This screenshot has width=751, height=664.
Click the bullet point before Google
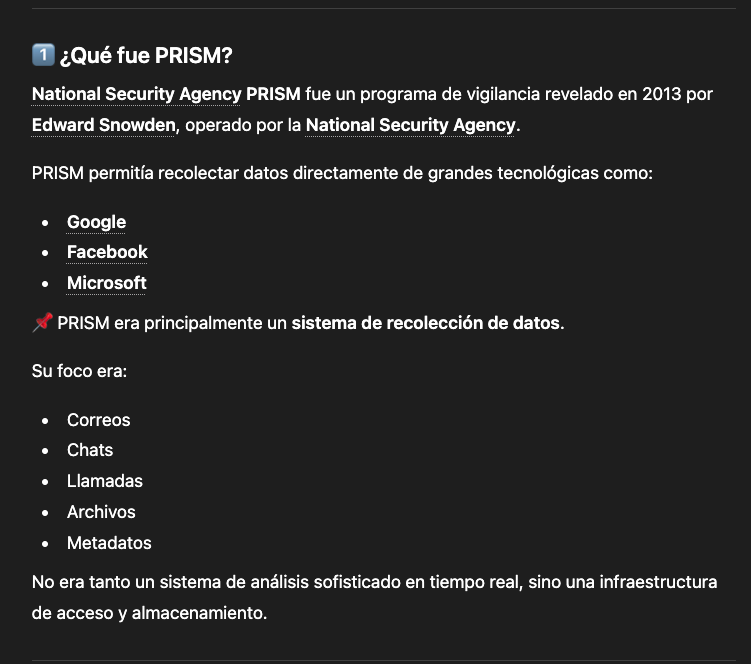coord(45,223)
